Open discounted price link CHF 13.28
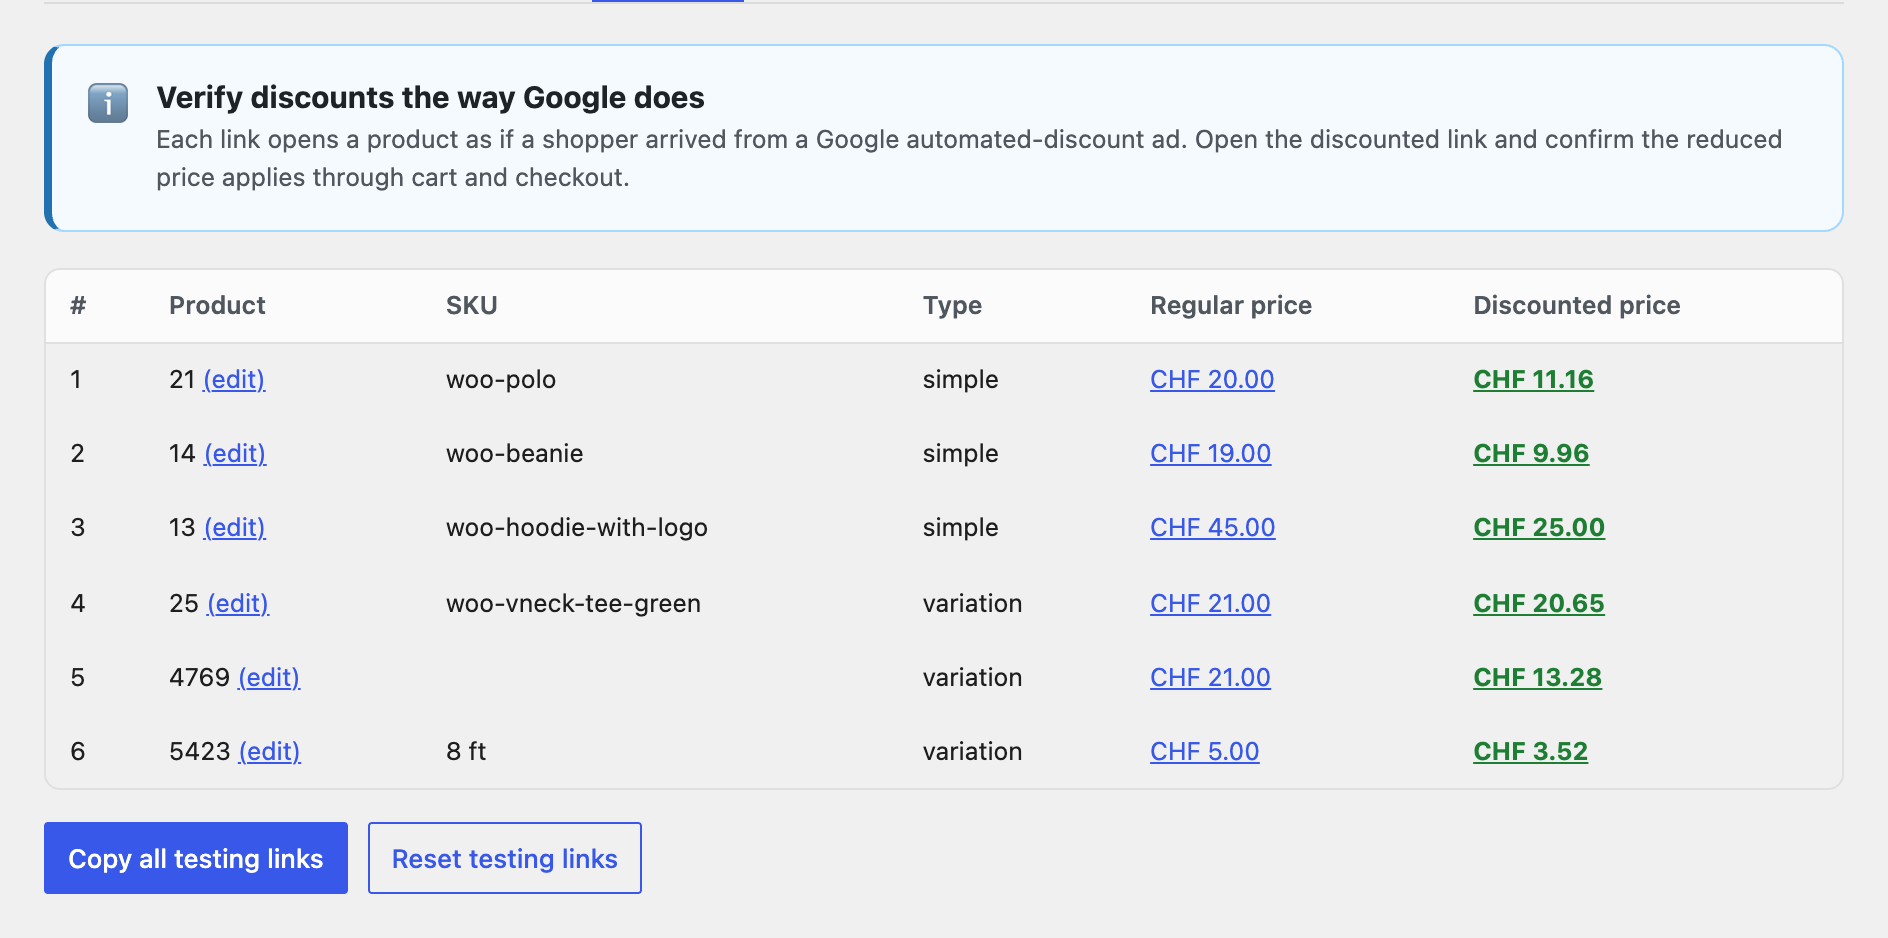The height and width of the screenshot is (938, 1888). [x=1537, y=678]
